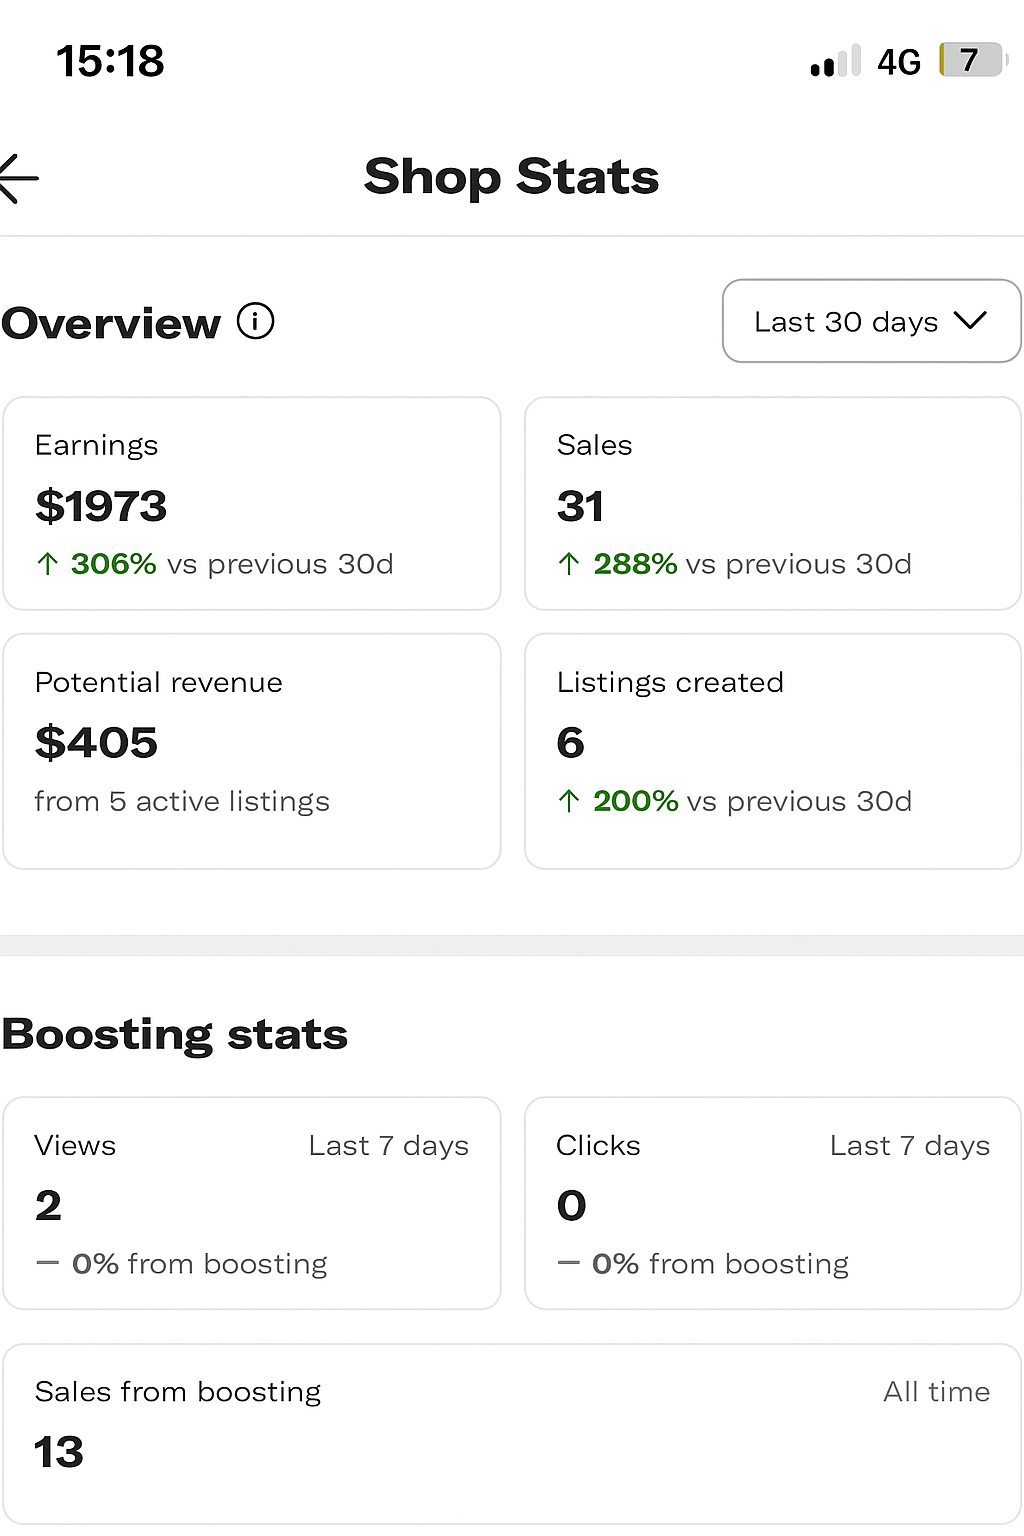Screen dimensions: 1024x1536
Task: Select the Potential revenue card
Action: pyautogui.click(x=252, y=750)
